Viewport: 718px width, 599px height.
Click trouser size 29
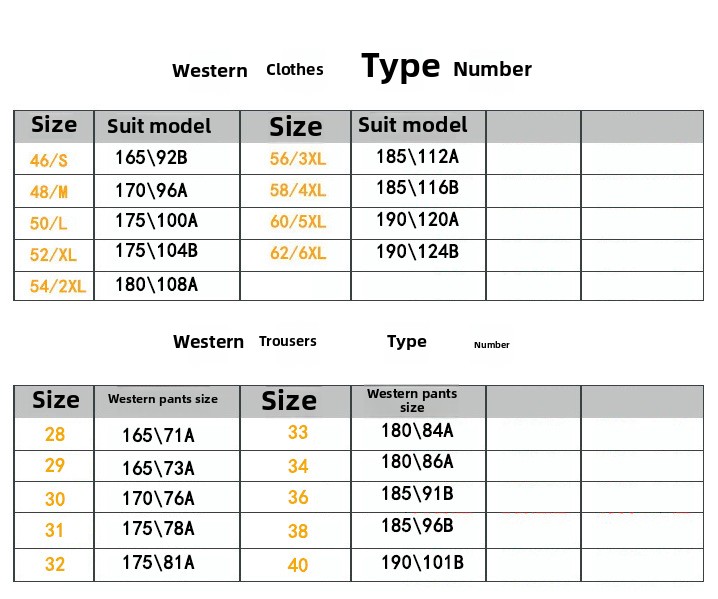click(55, 465)
